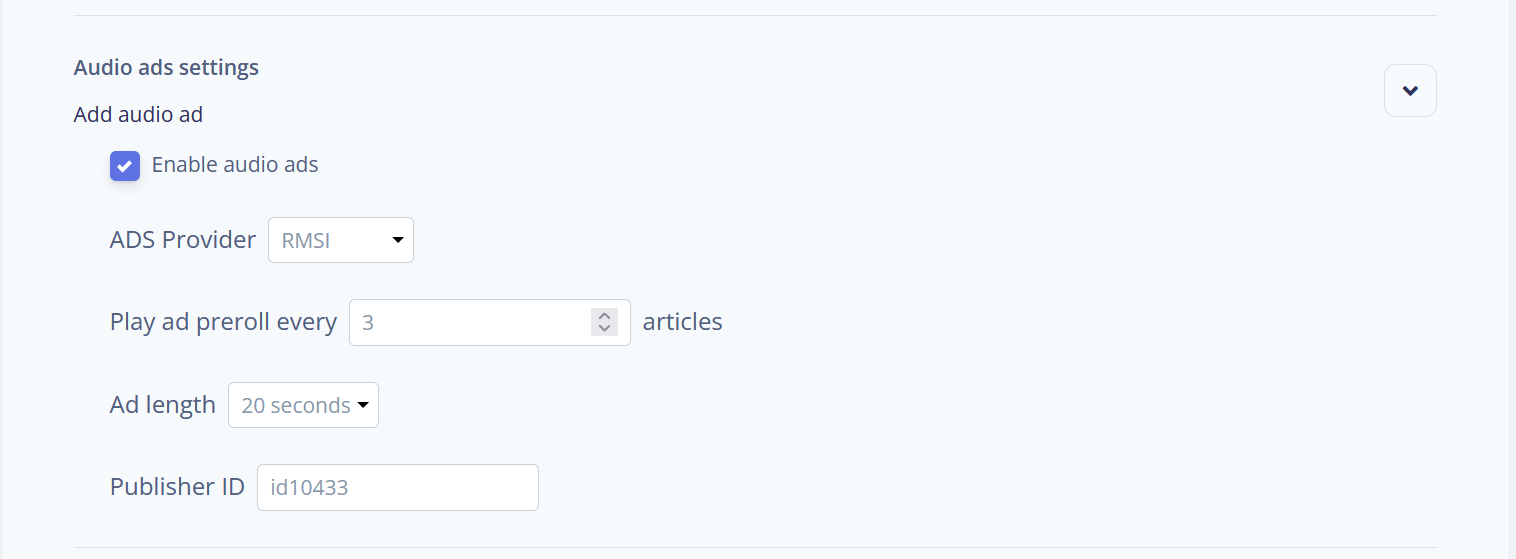Decrease preroll article count with down arrow
This screenshot has height=559, width=1516.
[x=604, y=328]
